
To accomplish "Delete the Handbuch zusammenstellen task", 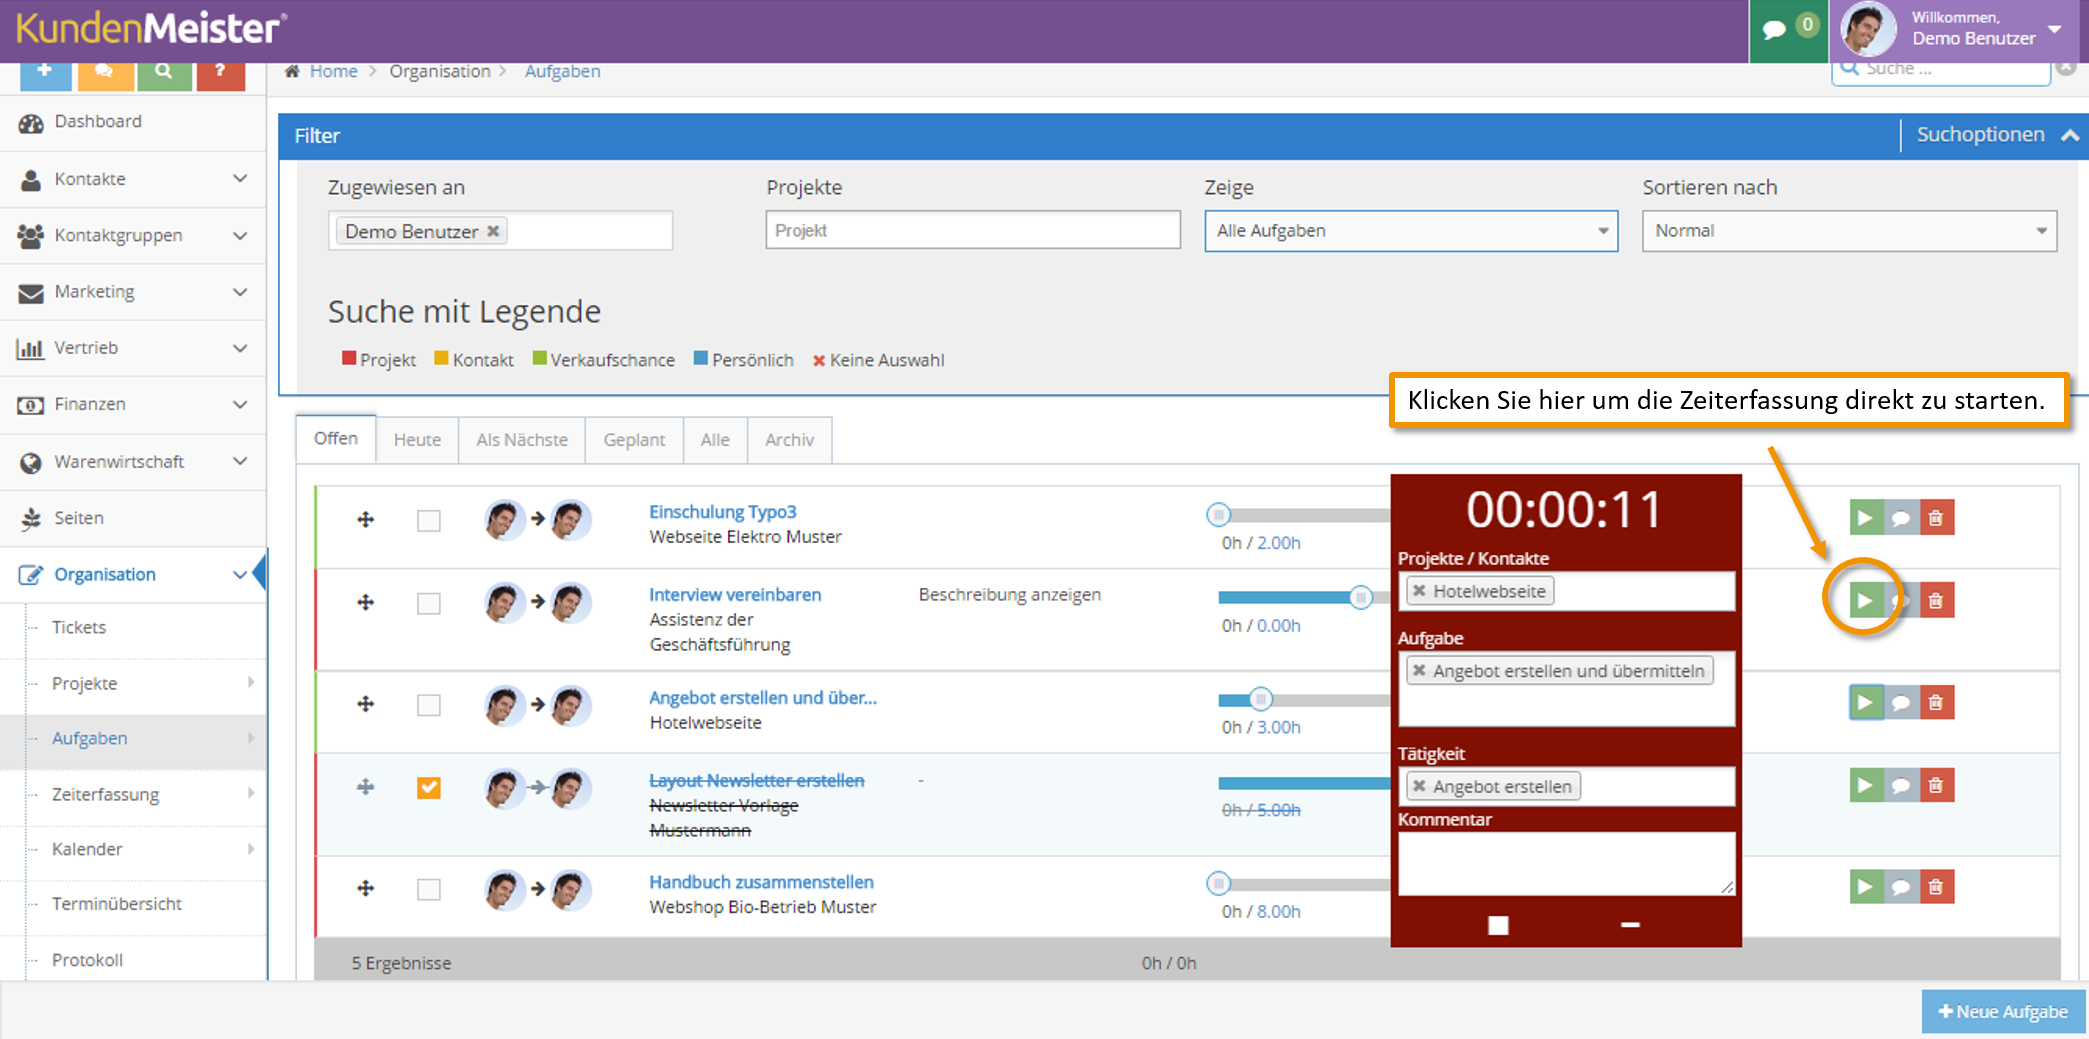I will click(x=1936, y=886).
